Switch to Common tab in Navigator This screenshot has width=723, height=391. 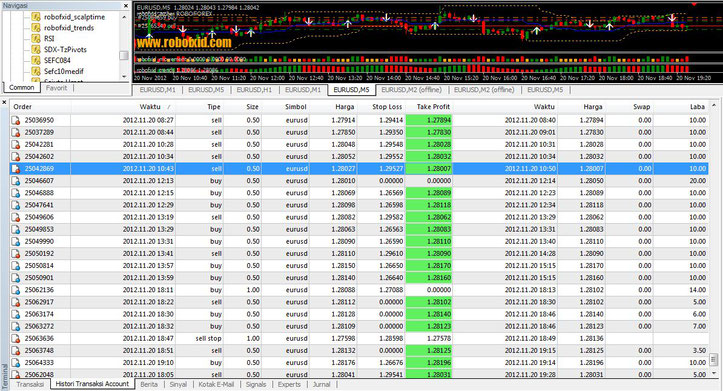[x=21, y=88]
